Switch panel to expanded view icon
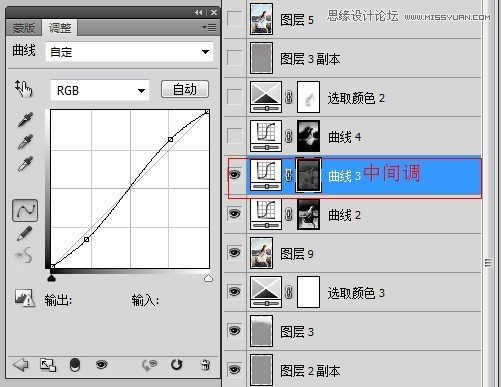 point(48,365)
